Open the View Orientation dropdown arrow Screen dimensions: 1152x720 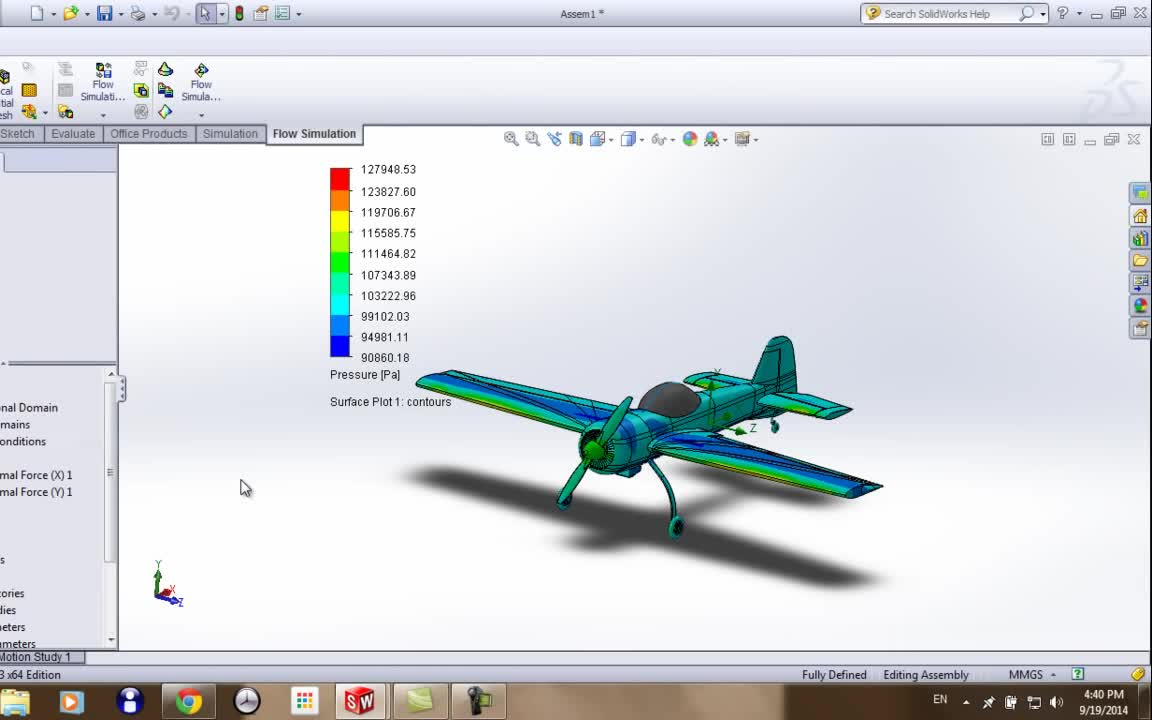[610, 139]
